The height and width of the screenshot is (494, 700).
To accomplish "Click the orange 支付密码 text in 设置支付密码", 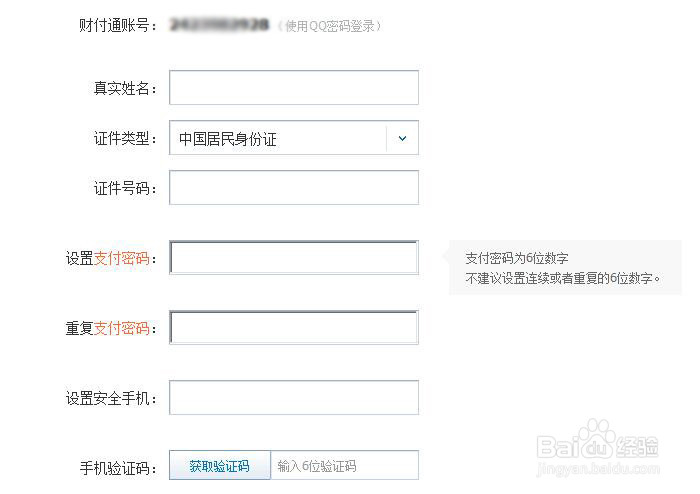I will pyautogui.click(x=121, y=258).
